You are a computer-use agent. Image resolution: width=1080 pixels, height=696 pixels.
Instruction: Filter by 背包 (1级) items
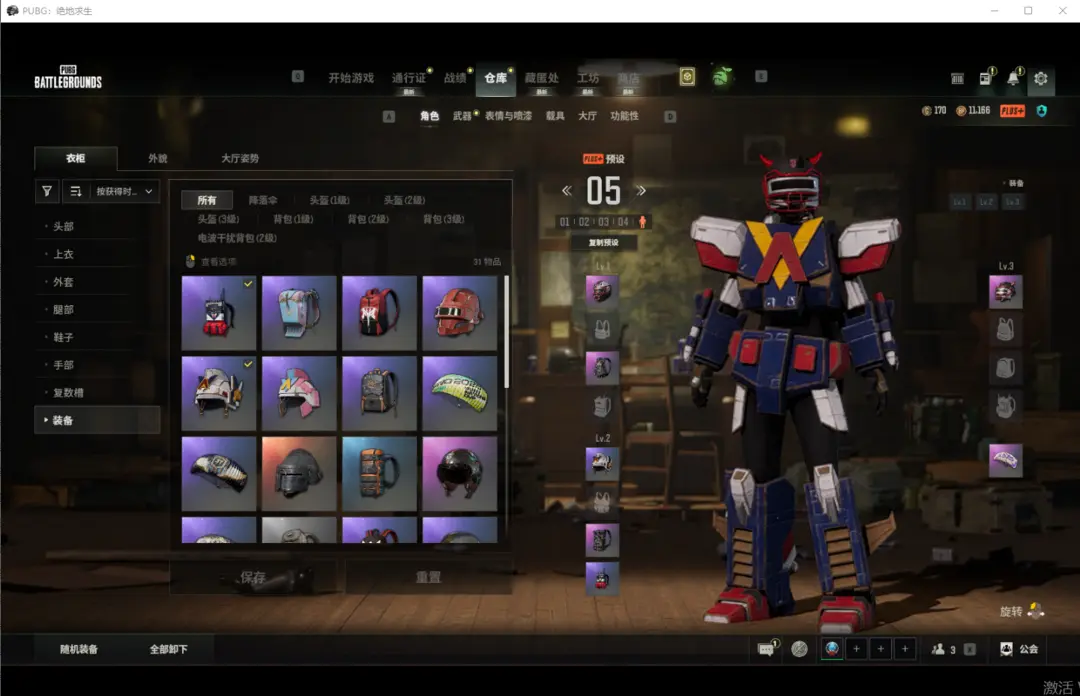293,219
